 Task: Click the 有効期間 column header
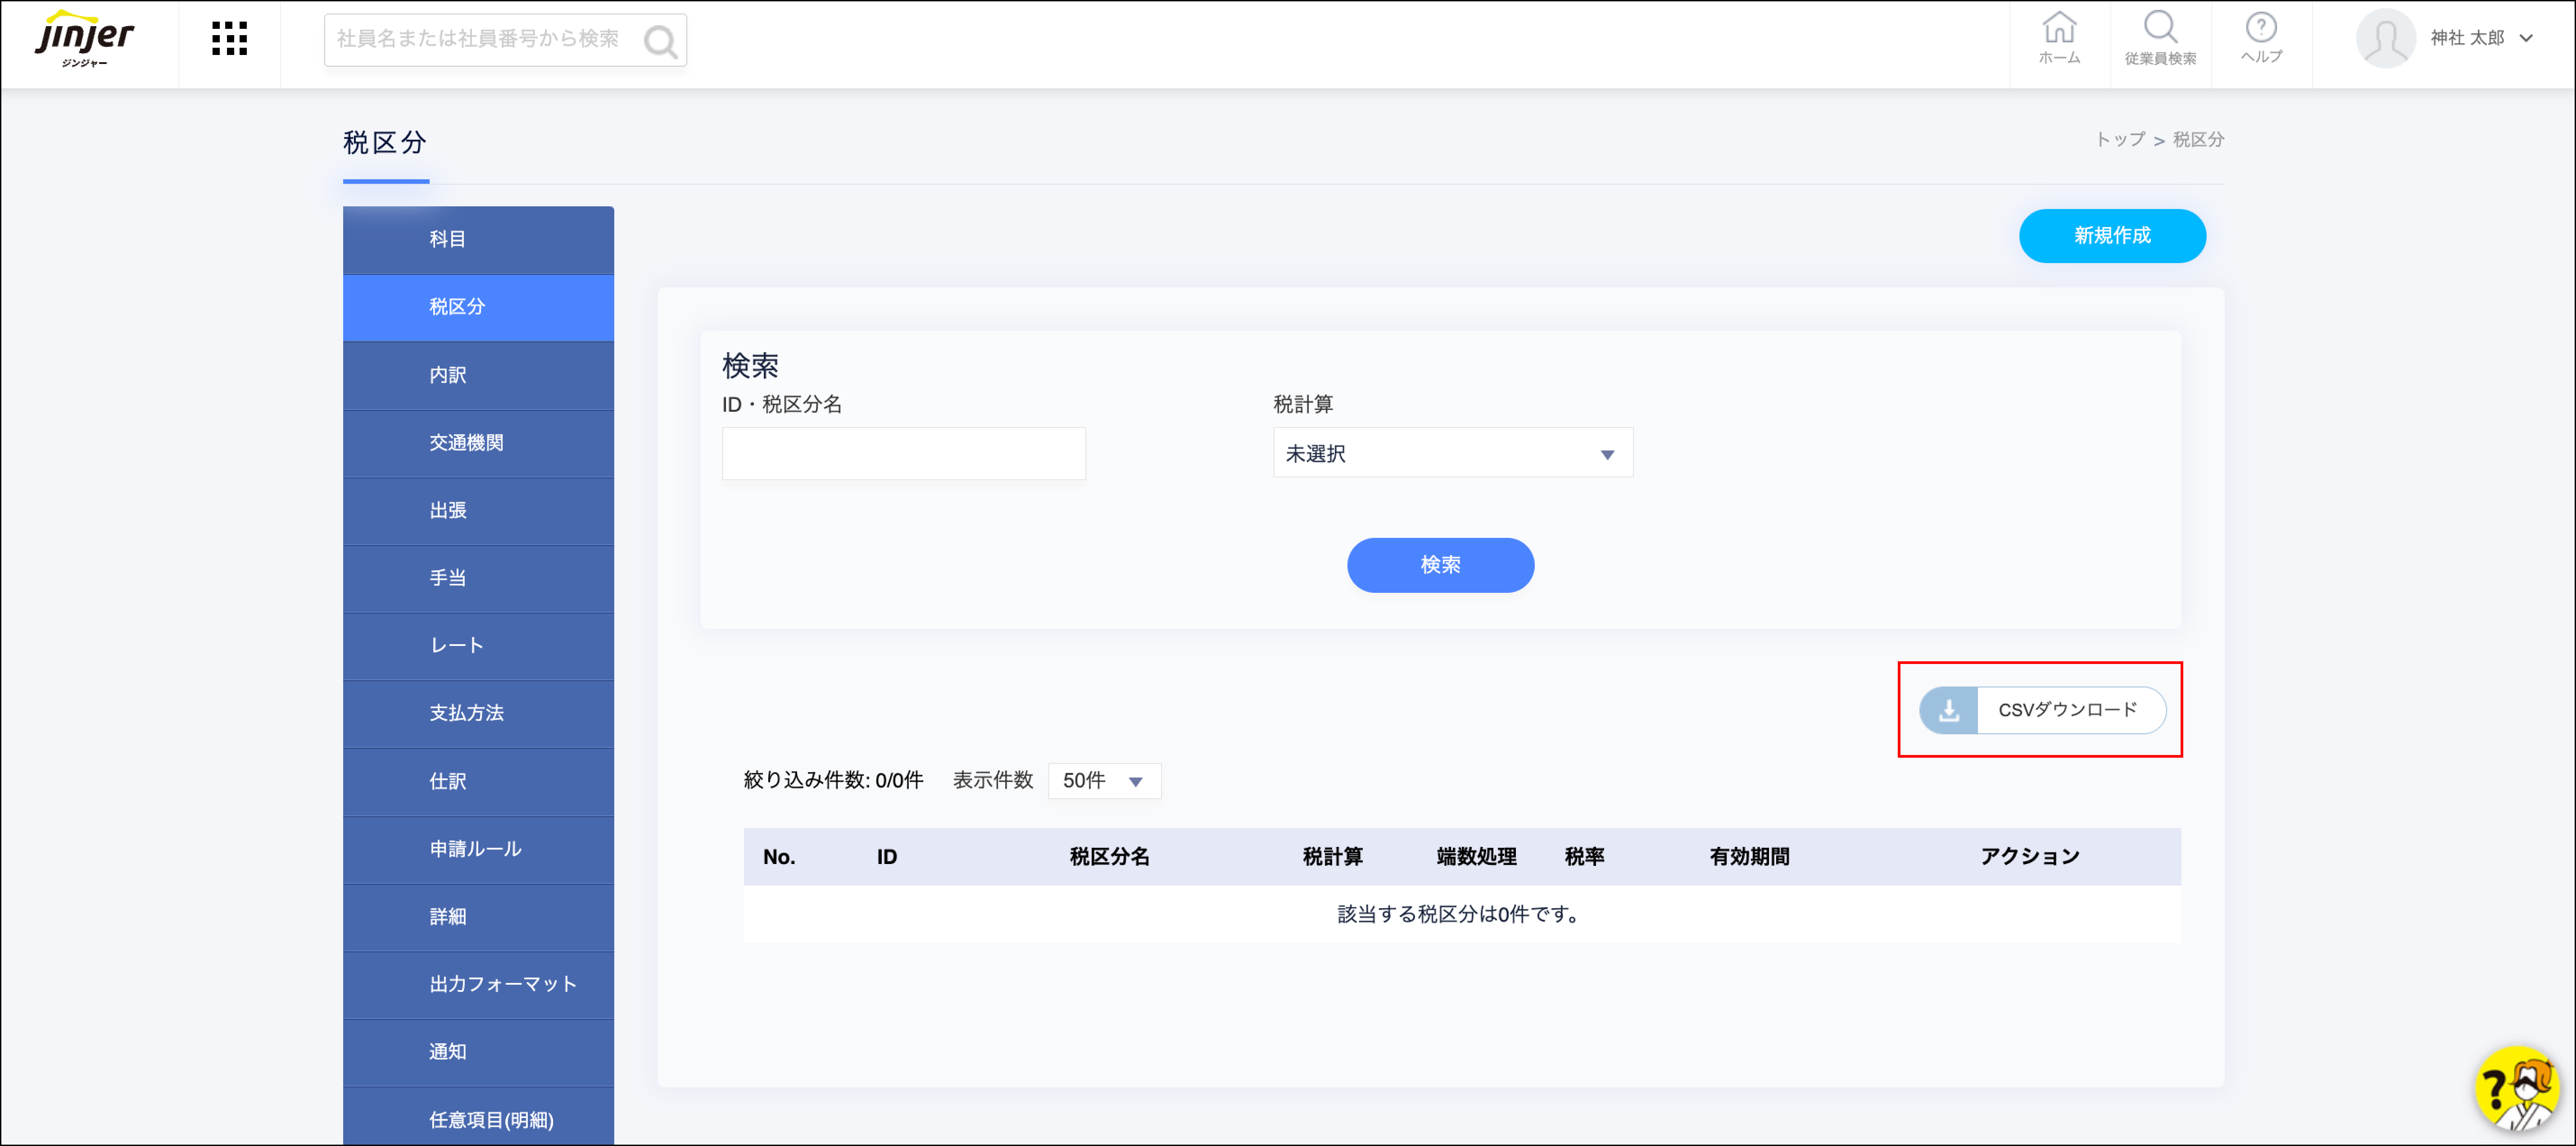coord(1749,857)
